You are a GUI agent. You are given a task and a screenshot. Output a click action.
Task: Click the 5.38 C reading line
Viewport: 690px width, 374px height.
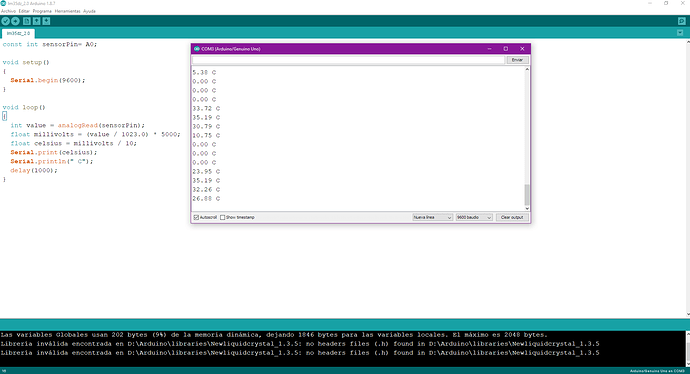[x=204, y=72]
